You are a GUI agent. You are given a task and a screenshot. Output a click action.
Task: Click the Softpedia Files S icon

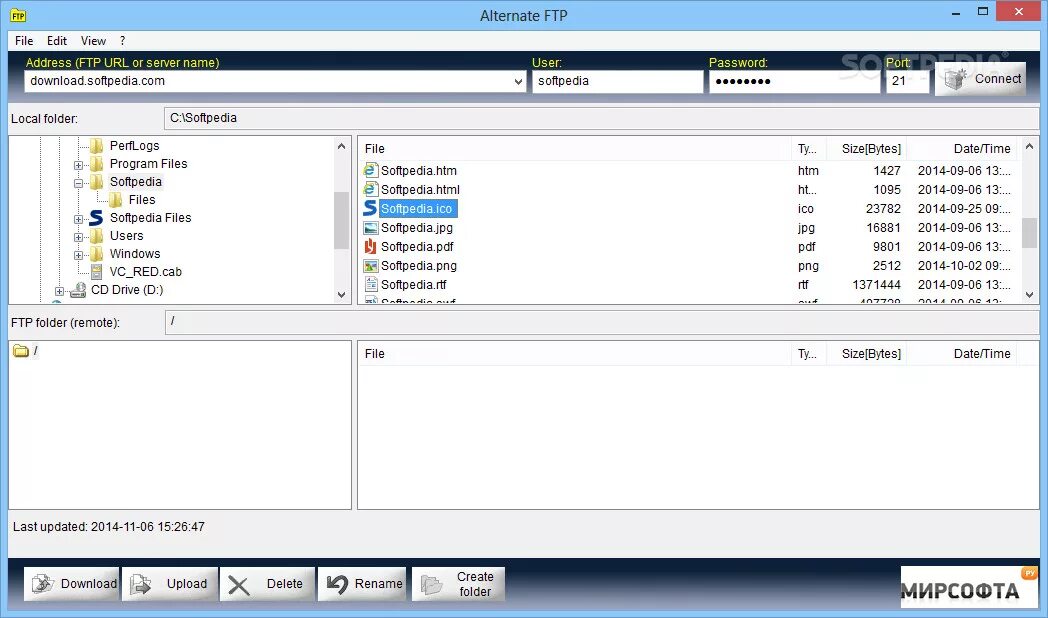[97, 218]
